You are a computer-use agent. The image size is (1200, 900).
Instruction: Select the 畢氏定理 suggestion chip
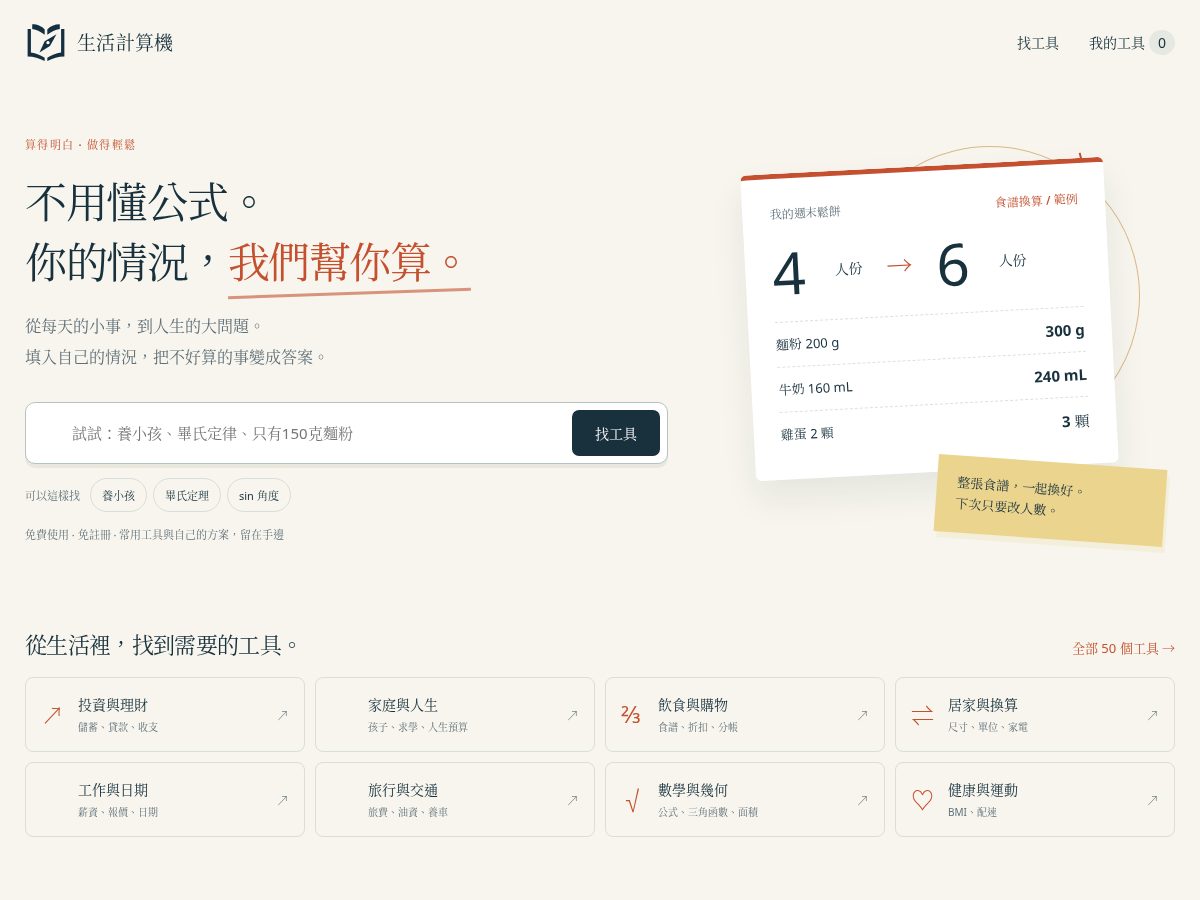click(187, 495)
